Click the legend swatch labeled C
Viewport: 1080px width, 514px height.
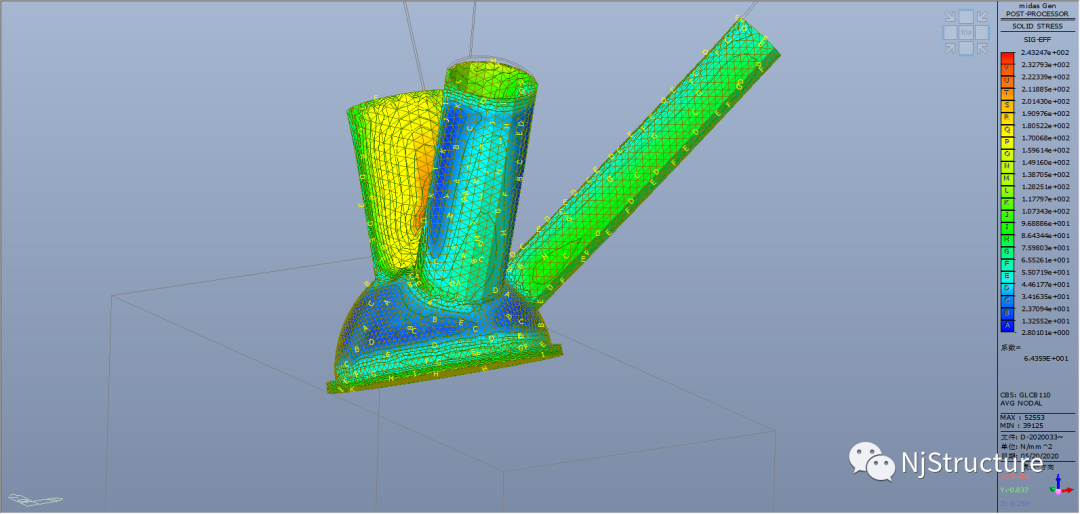[1007, 300]
